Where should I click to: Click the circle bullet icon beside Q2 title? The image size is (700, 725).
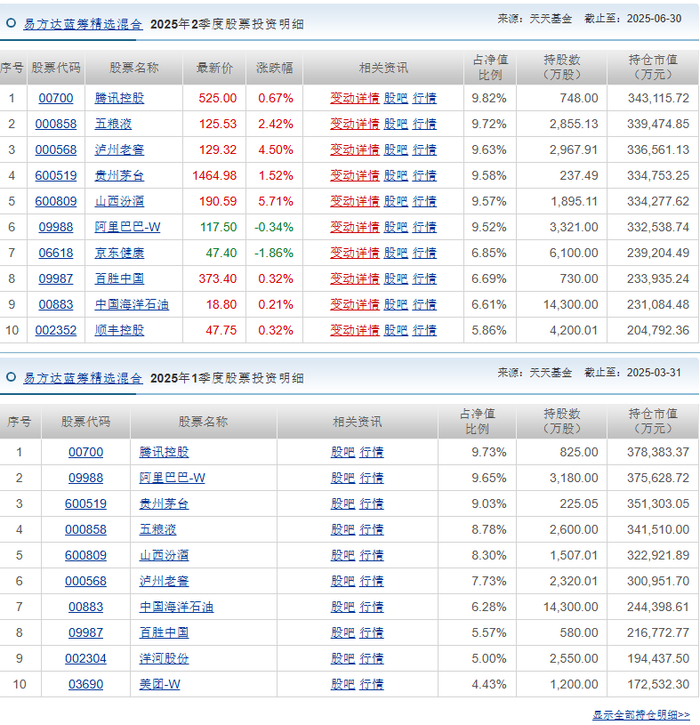11,23
